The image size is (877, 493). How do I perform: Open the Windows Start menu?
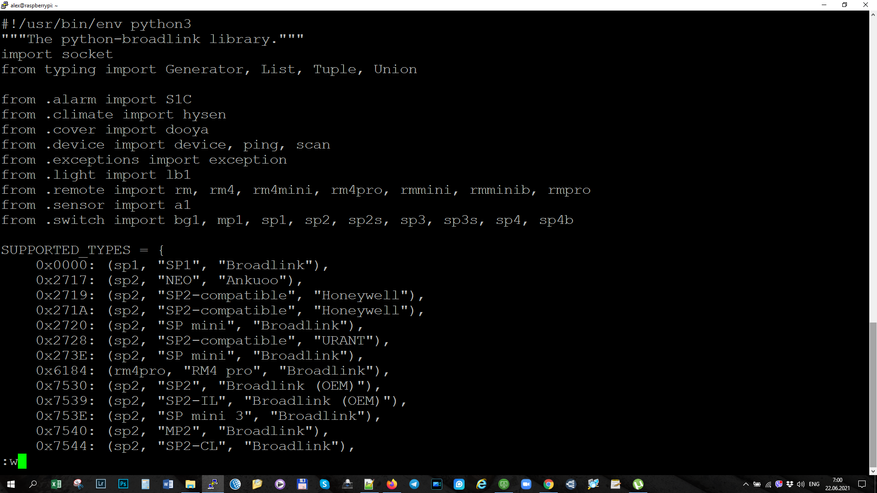click(x=11, y=484)
